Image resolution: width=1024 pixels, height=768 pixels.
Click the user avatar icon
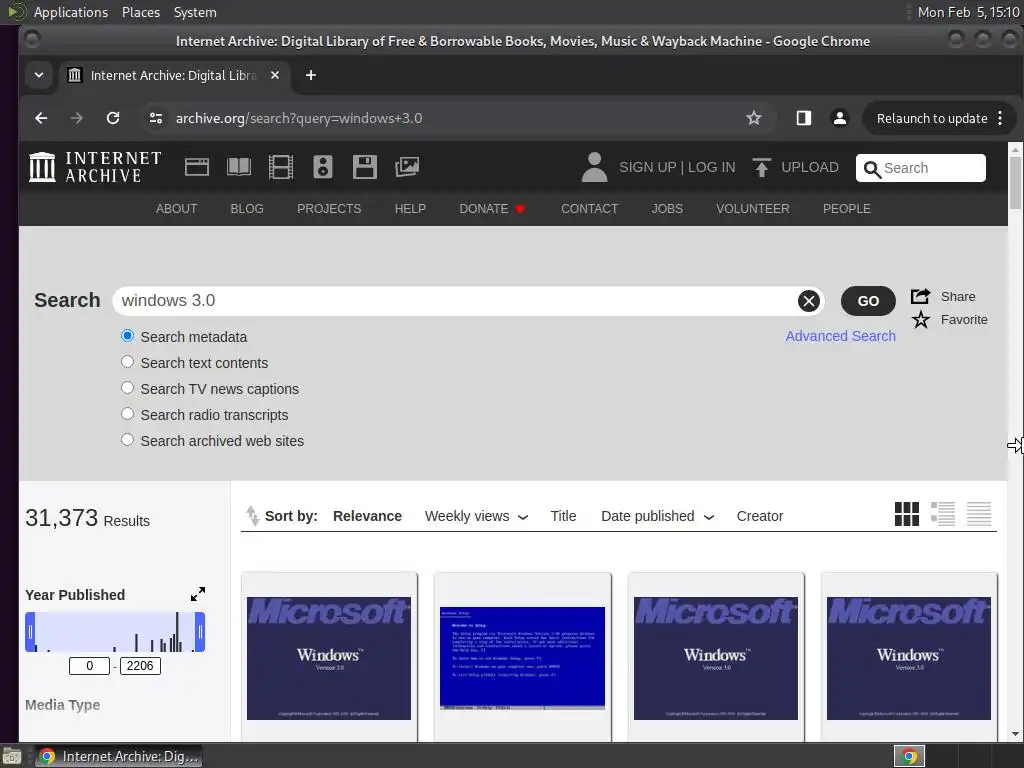(594, 167)
